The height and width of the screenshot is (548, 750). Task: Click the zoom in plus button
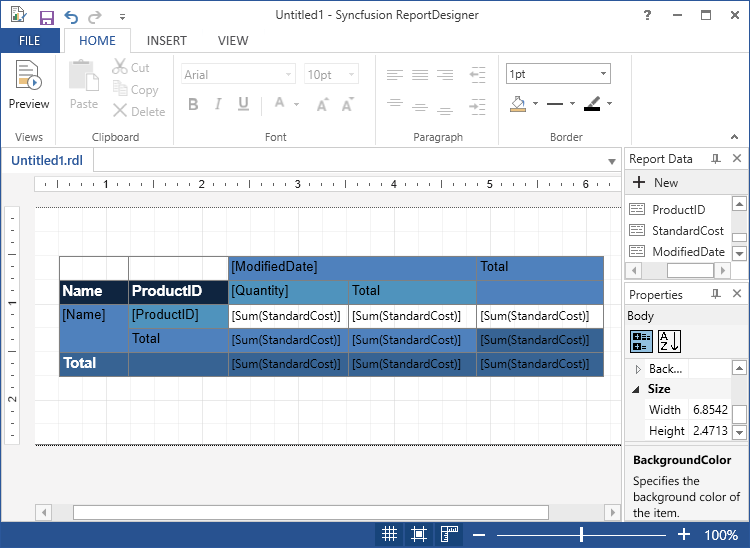pos(684,535)
